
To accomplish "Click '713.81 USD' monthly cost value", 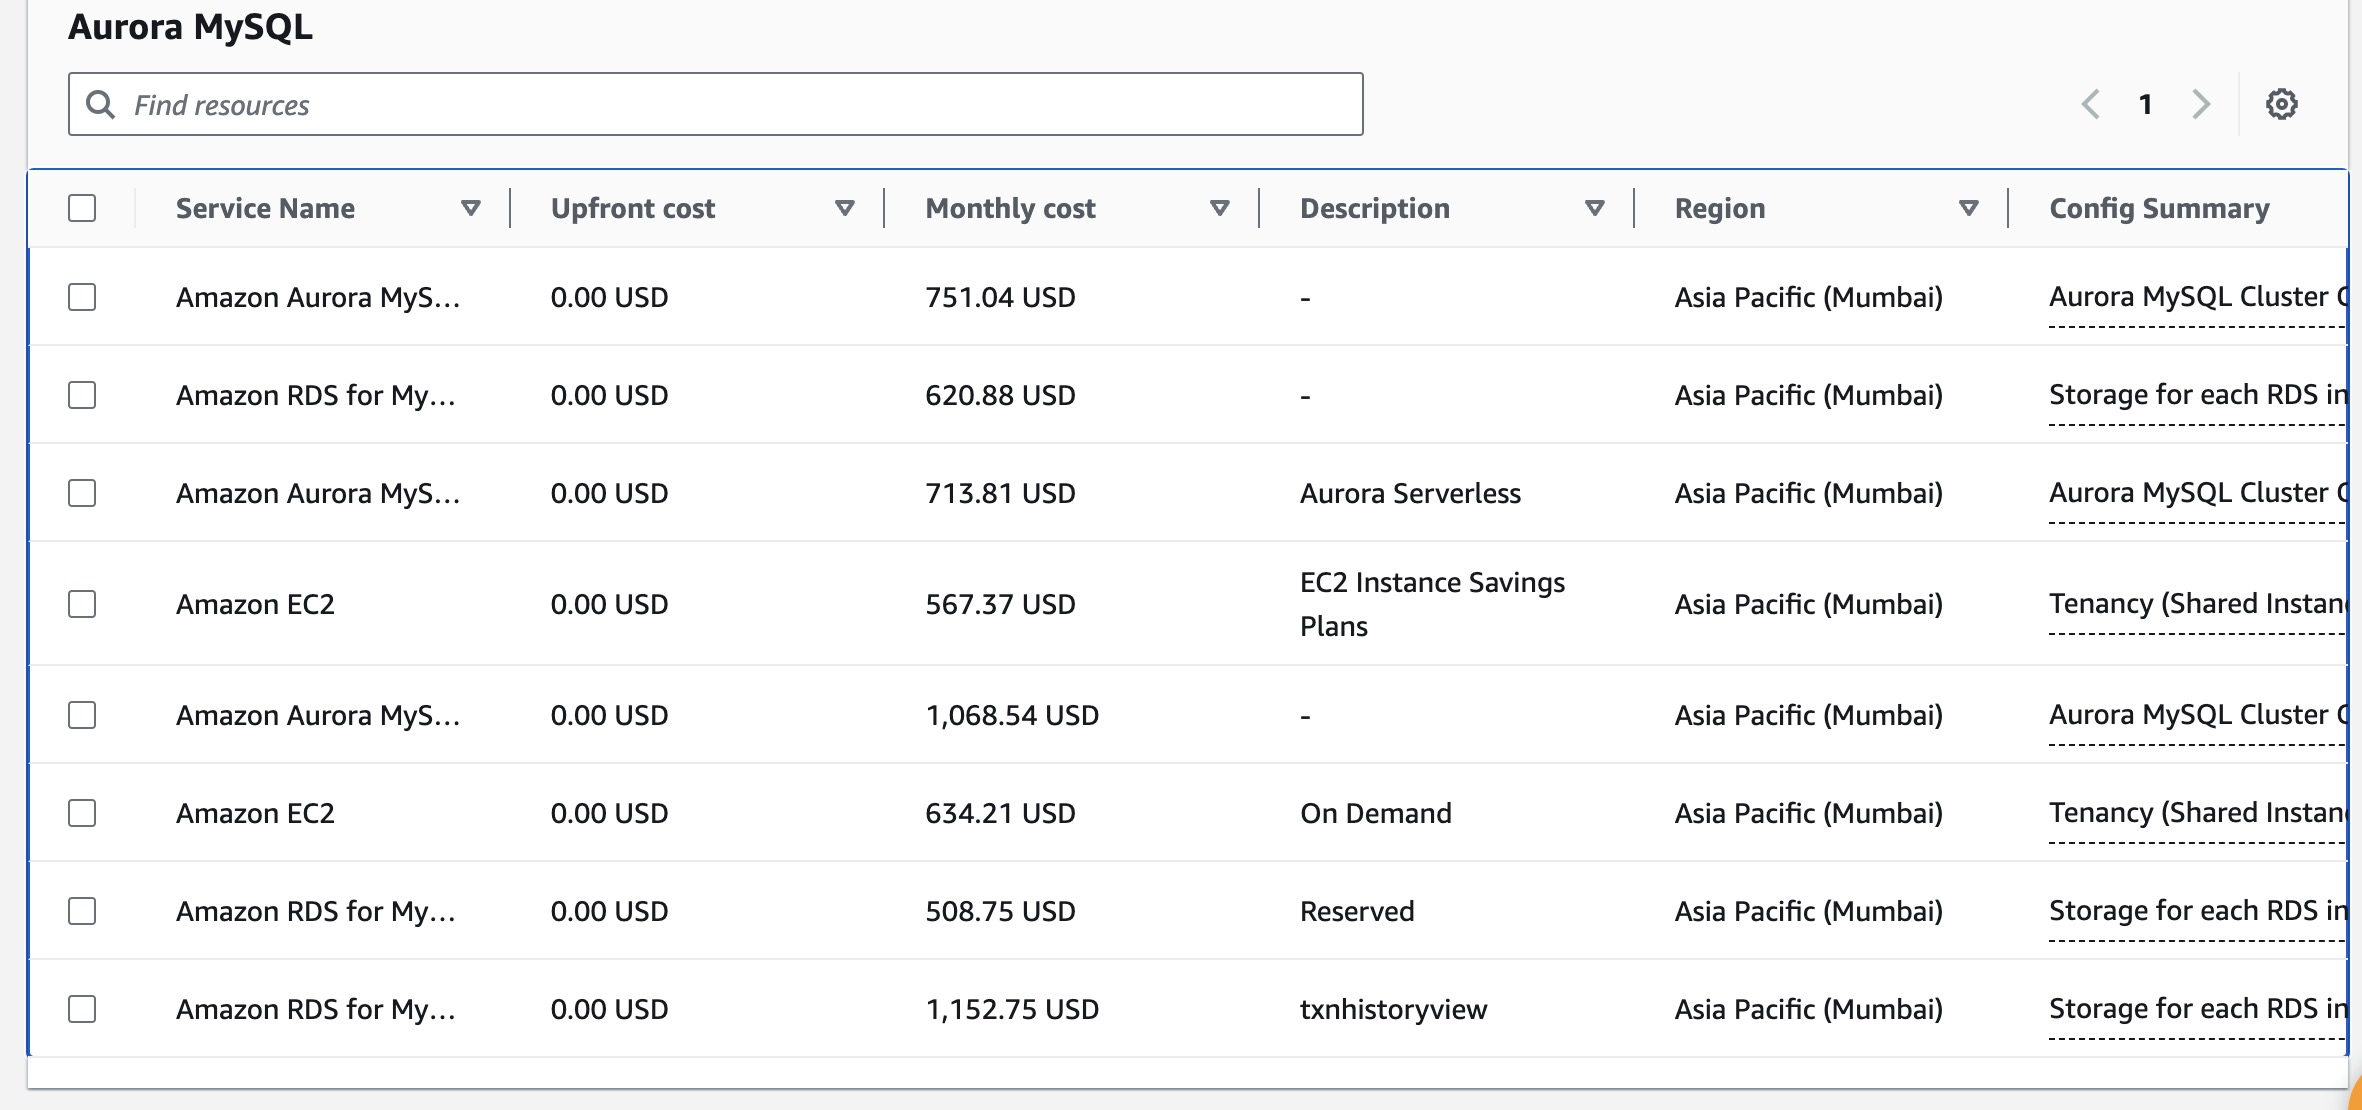I will tap(1000, 493).
